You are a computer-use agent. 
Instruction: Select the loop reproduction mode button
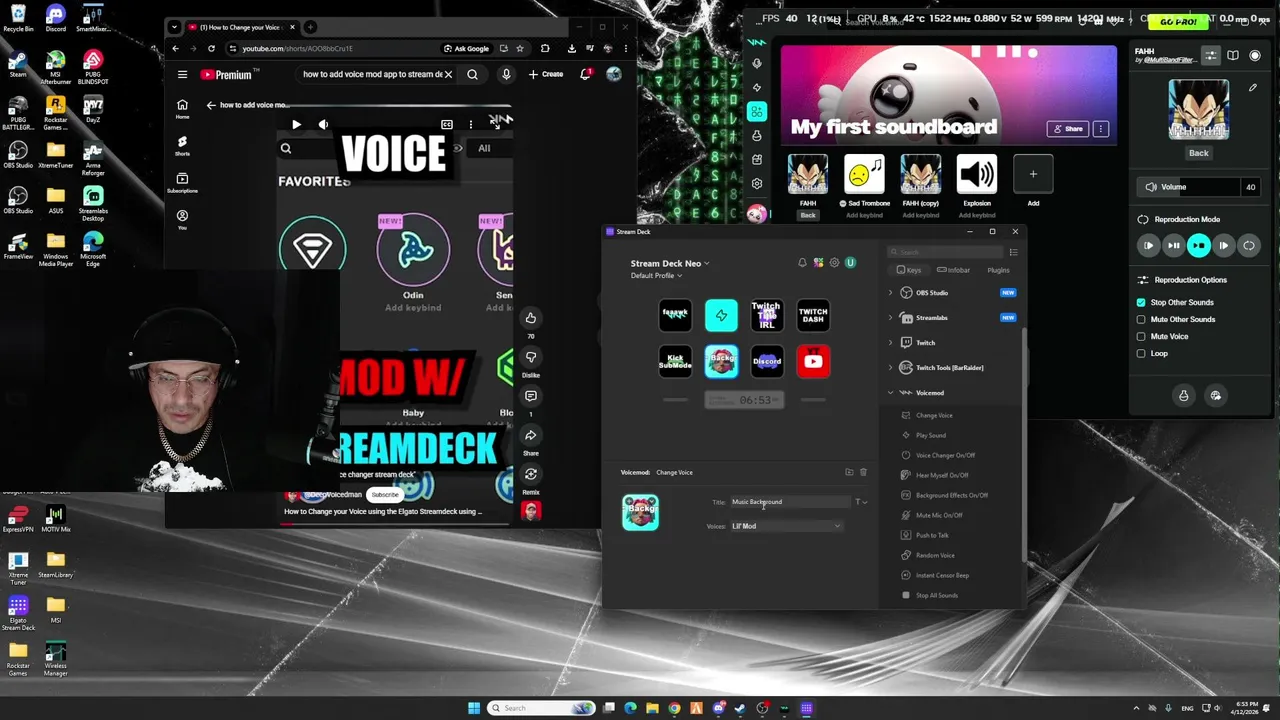click(1249, 245)
